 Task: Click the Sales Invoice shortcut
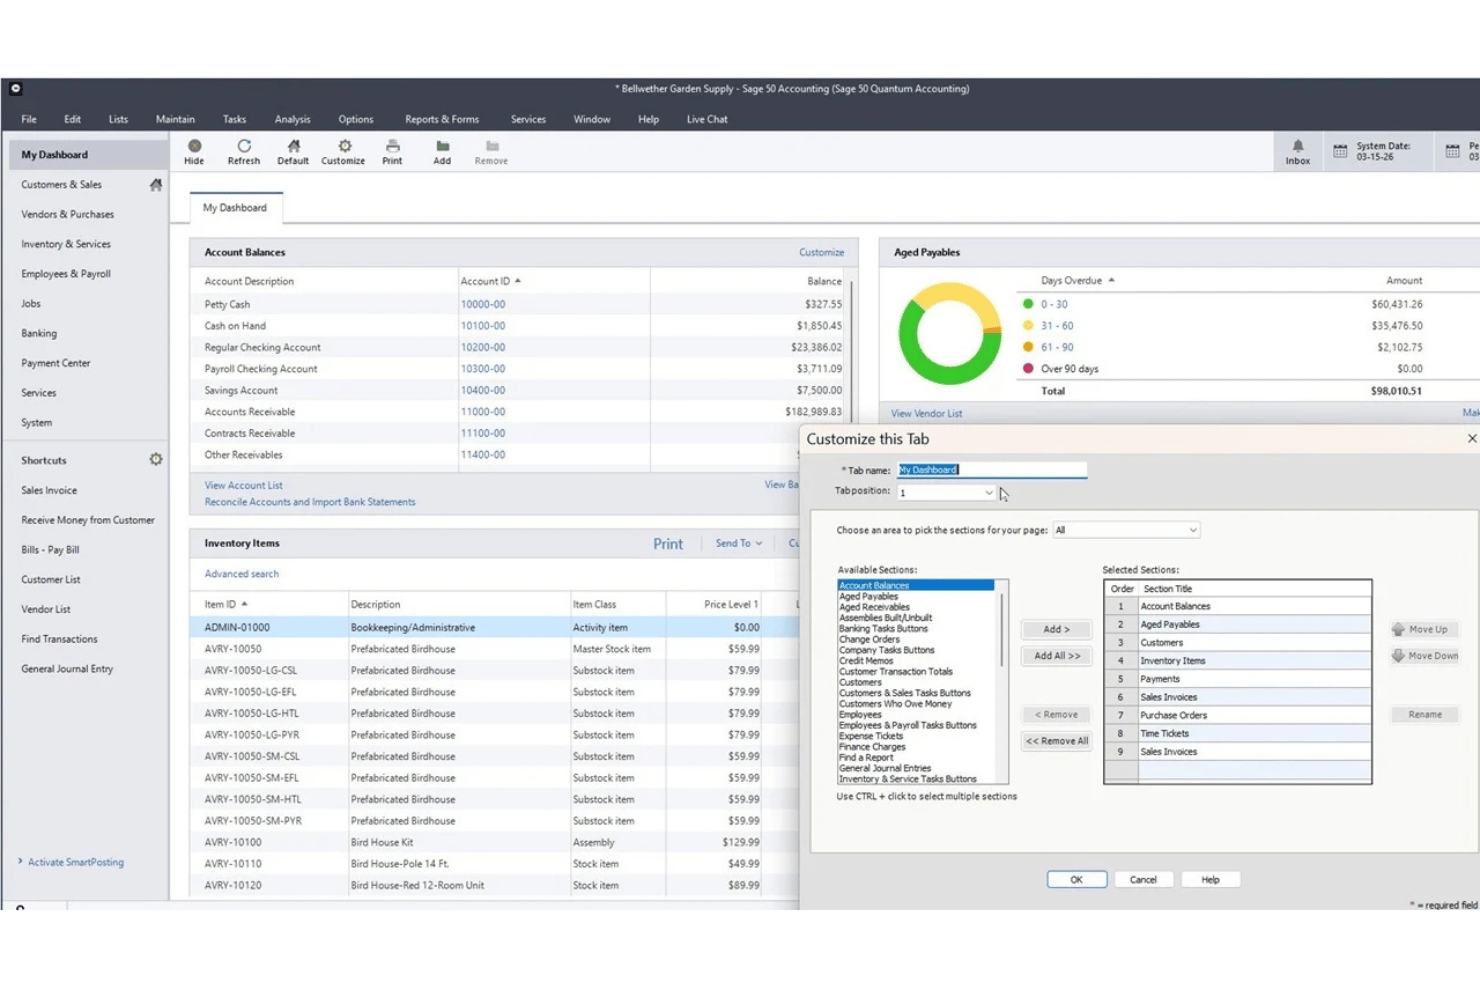[x=49, y=490]
